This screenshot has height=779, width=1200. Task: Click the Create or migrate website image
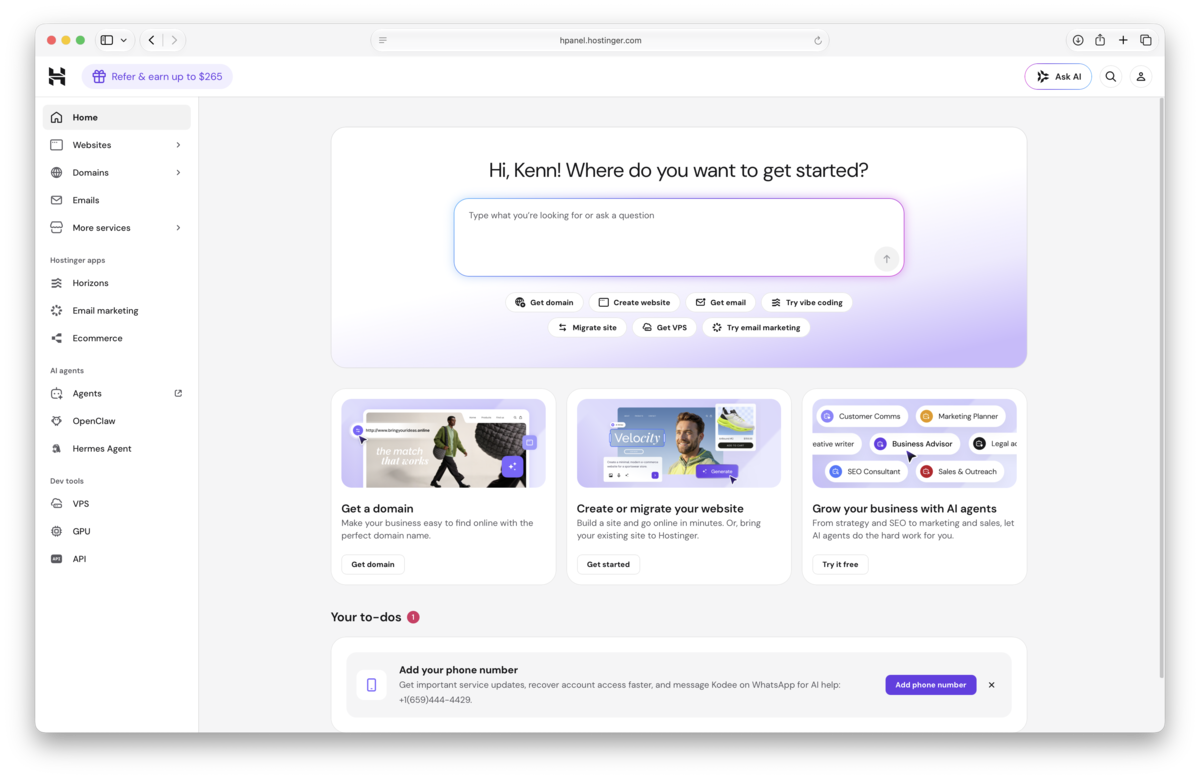pyautogui.click(x=679, y=443)
